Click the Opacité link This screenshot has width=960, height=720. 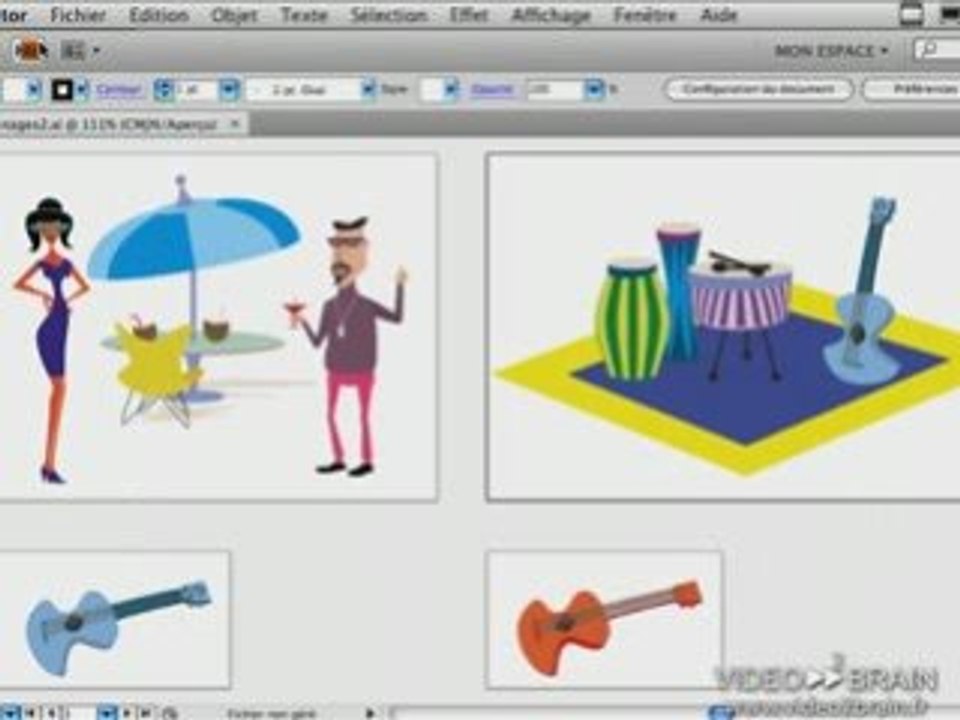[x=492, y=90]
